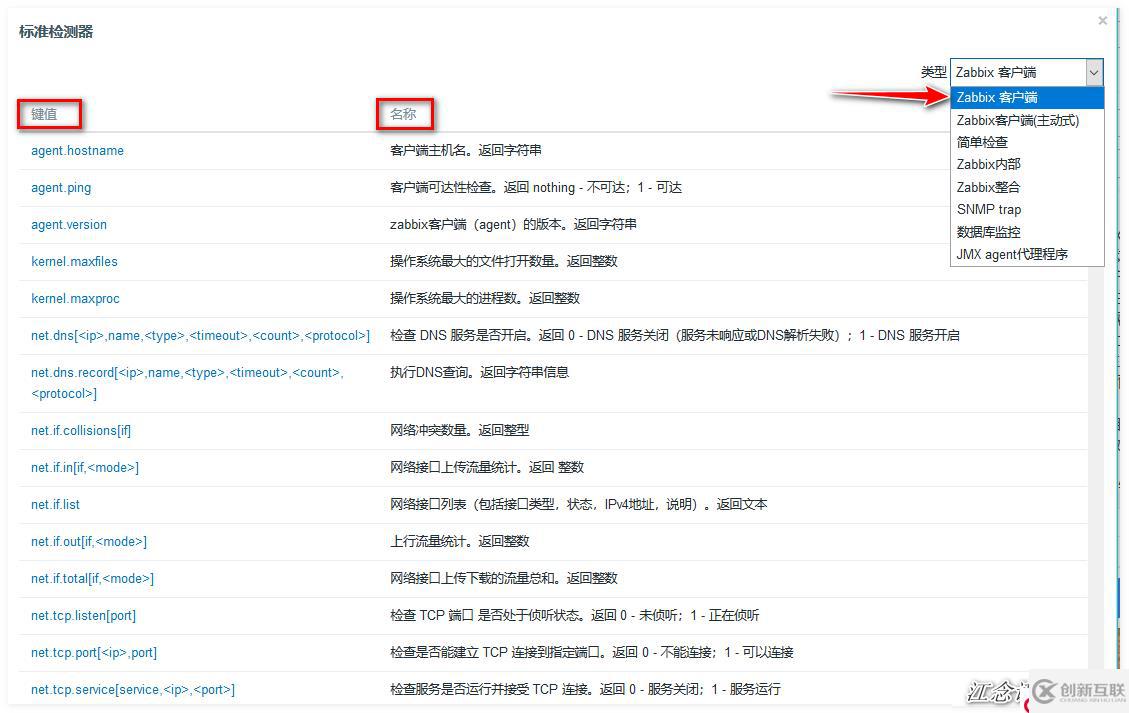Viewport: 1129px width, 713px height.
Task: Click net.if.collisions[if] key
Action: tap(81, 431)
